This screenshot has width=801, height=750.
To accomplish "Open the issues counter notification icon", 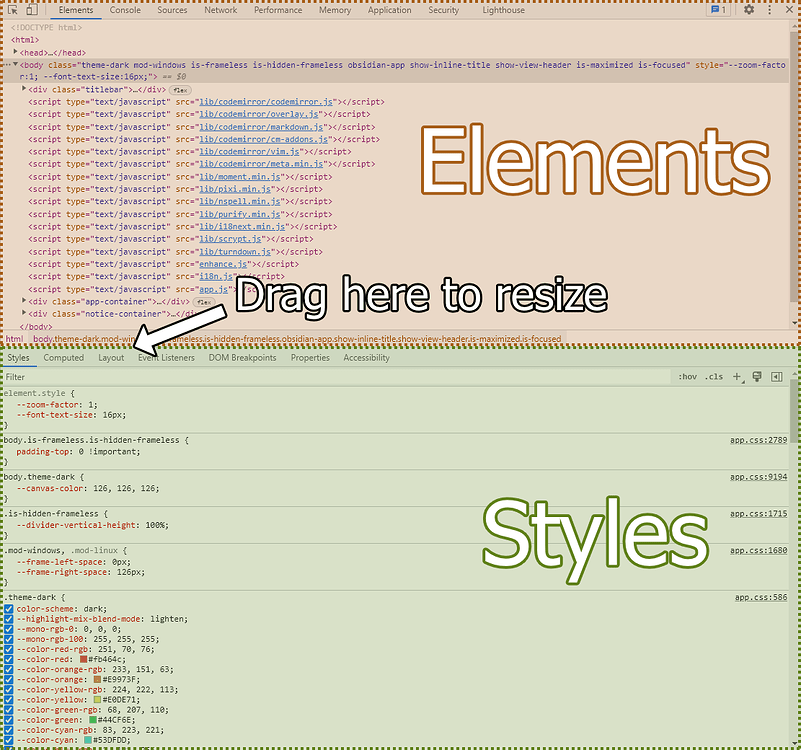I will click(716, 9).
